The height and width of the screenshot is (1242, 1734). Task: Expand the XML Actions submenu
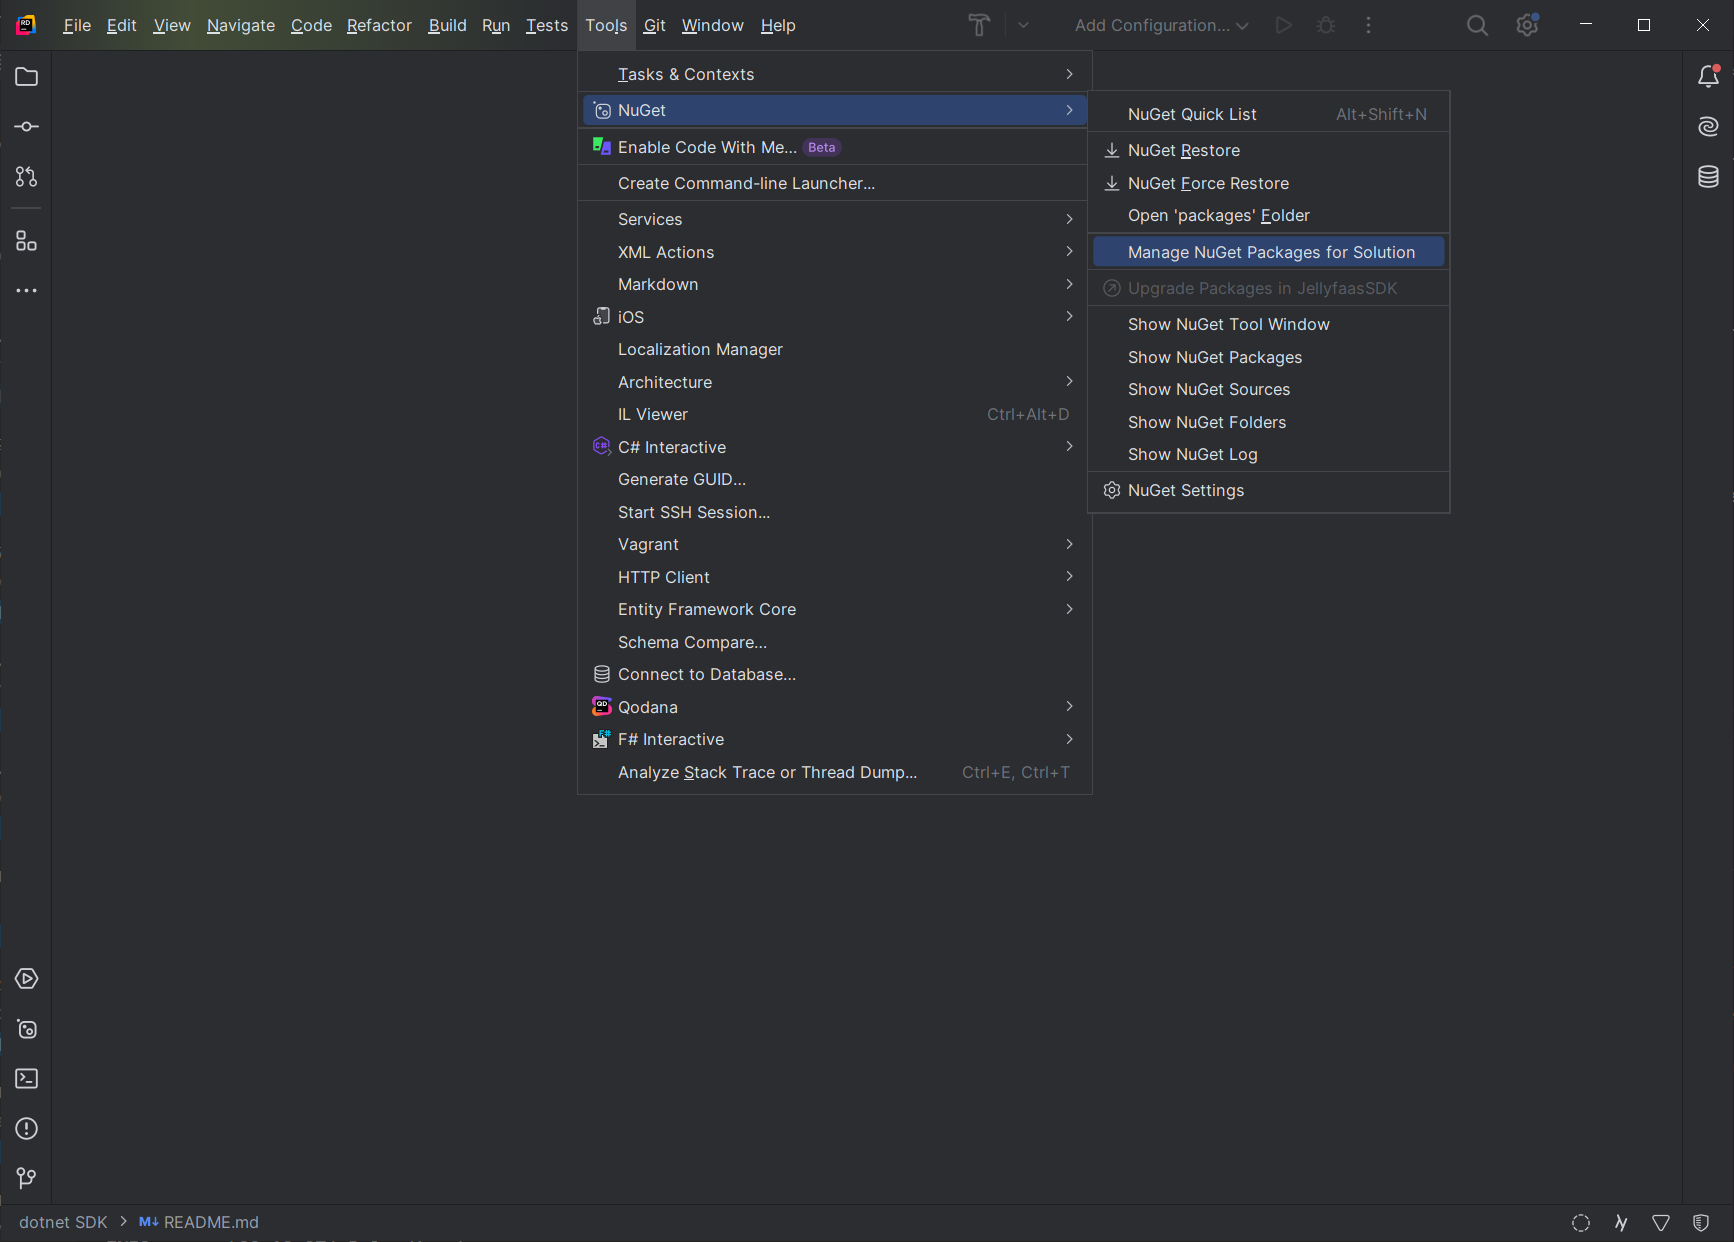[835, 252]
